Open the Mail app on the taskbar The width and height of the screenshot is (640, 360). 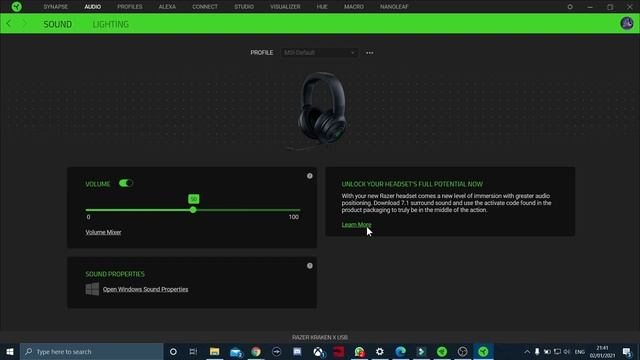pos(236,351)
